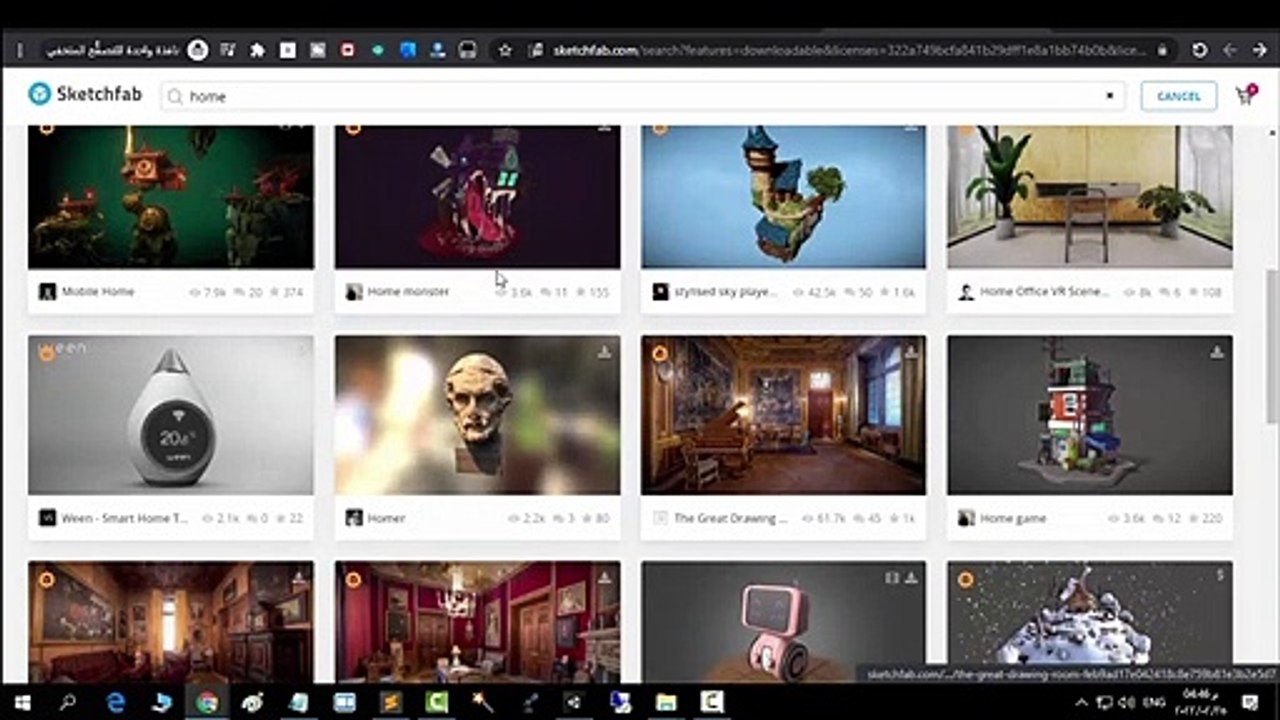1280x720 pixels.
Task: Open the Home game author avatar
Action: click(966, 518)
